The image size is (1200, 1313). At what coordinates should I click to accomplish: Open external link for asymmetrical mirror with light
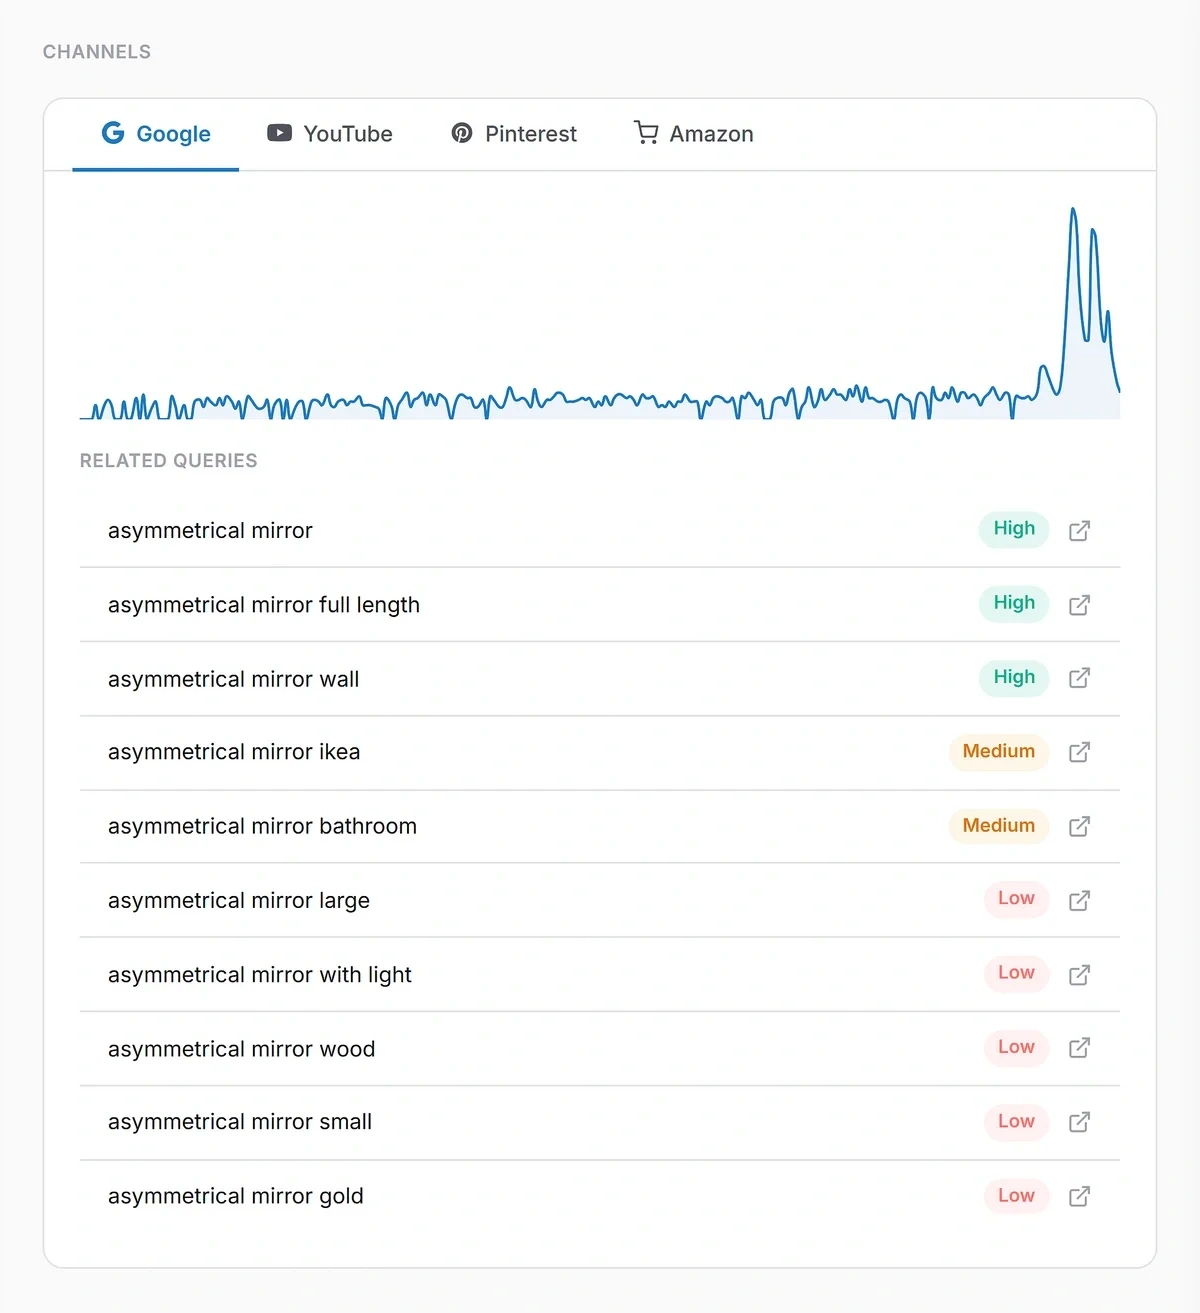[1079, 974]
